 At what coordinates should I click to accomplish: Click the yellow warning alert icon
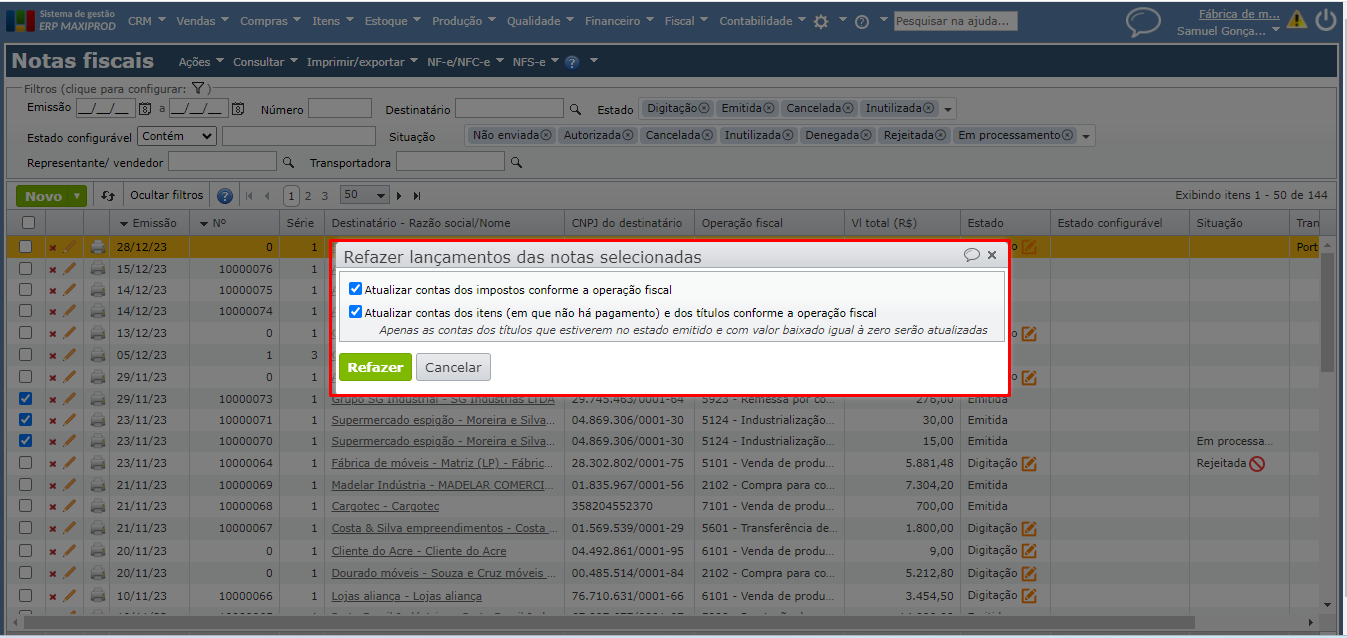[x=1297, y=19]
